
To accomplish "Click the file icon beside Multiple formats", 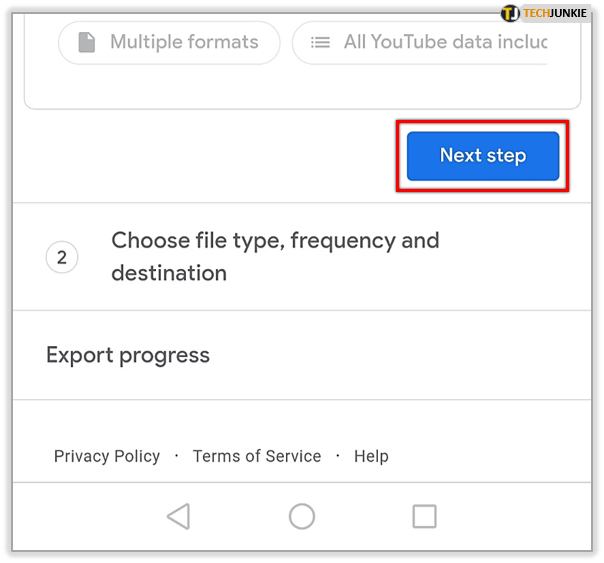I will 86,43.
